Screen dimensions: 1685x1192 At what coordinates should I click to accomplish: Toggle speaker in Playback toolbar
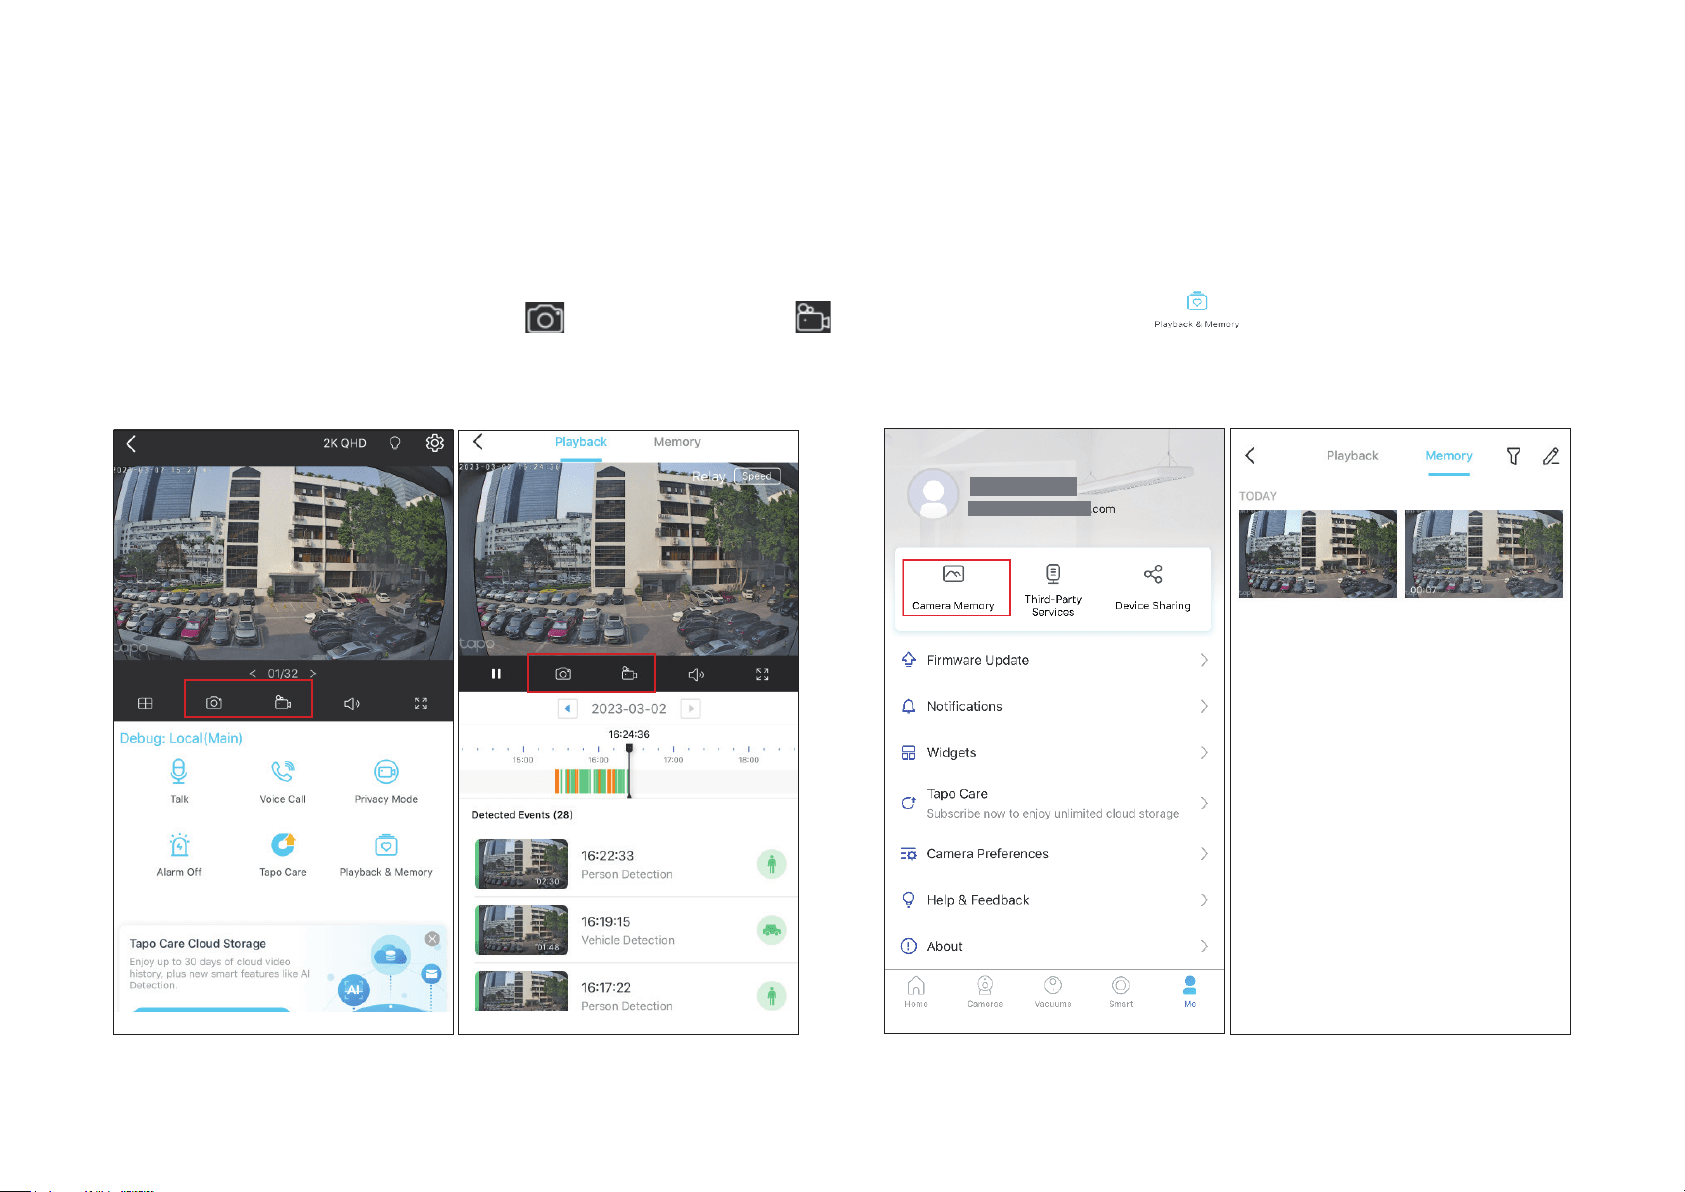(697, 674)
